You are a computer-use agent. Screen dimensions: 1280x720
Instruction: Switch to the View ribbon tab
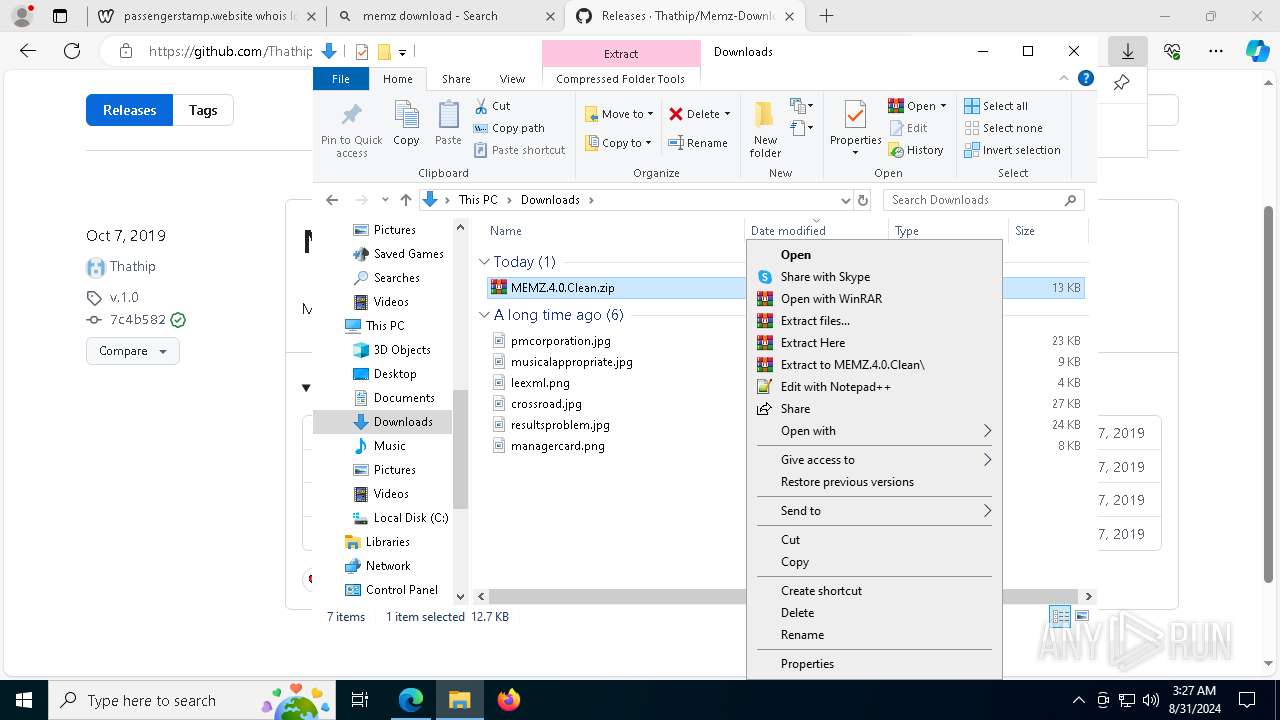(512, 79)
